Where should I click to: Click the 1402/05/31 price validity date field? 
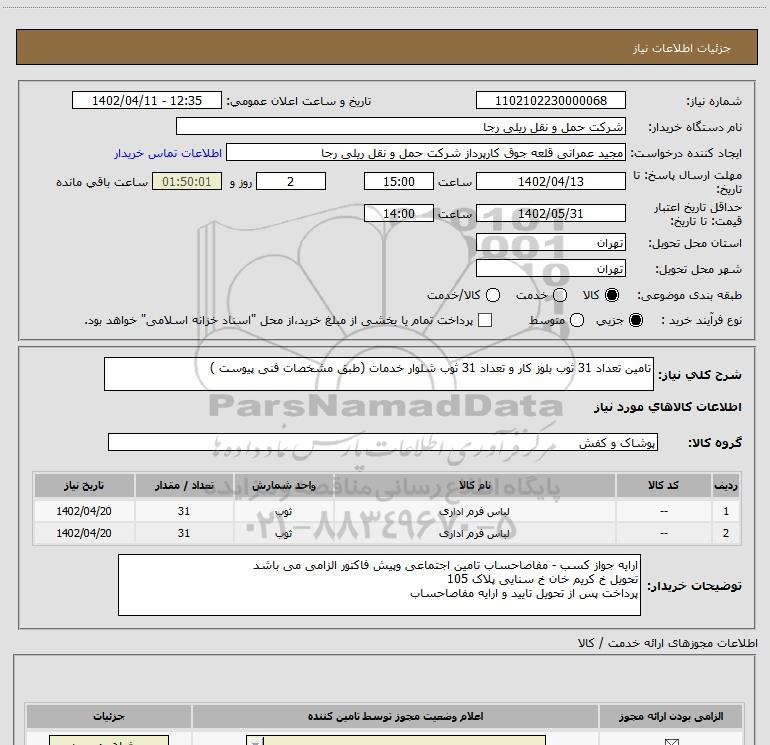tap(550, 213)
